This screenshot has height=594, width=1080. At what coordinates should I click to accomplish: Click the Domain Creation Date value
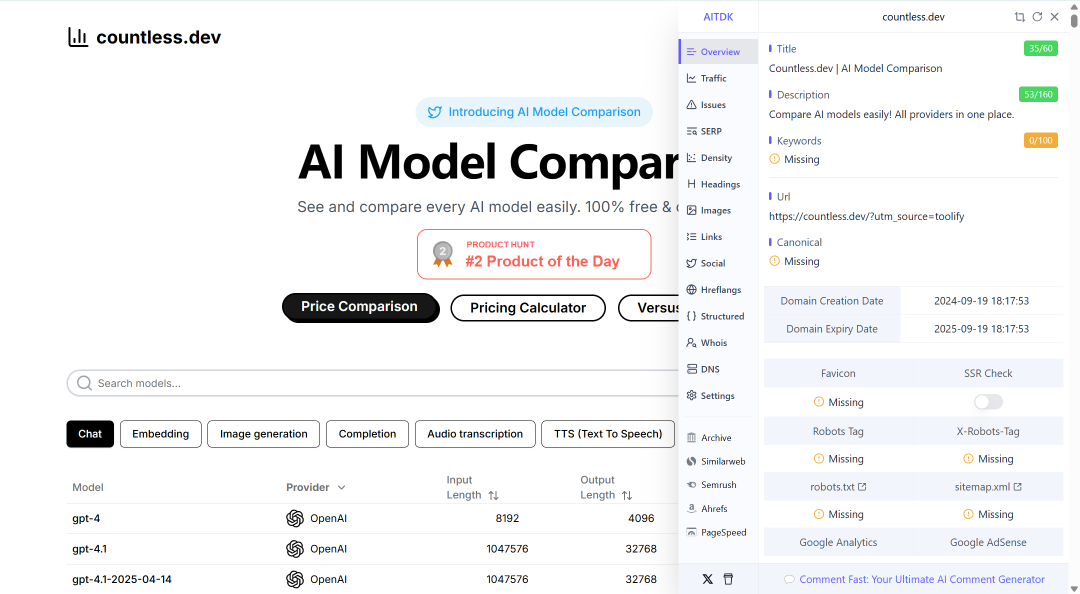(982, 301)
